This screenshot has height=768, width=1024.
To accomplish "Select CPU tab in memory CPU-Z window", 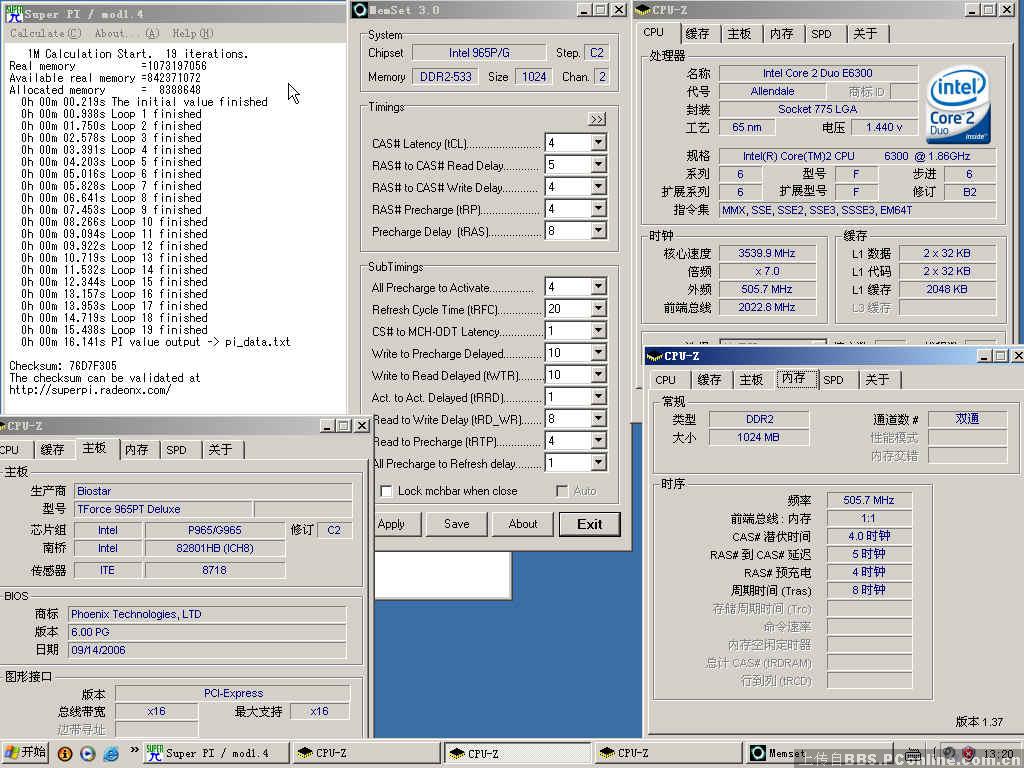I will pos(665,379).
